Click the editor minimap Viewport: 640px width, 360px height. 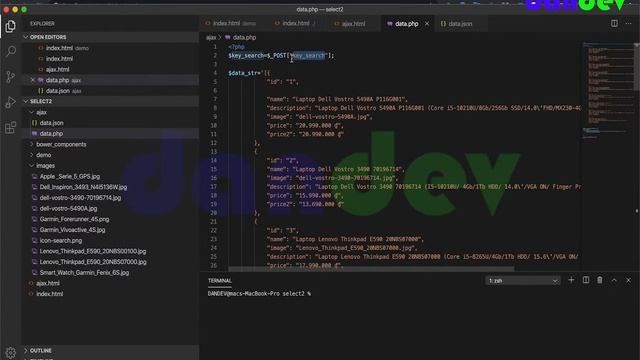pos(607,90)
